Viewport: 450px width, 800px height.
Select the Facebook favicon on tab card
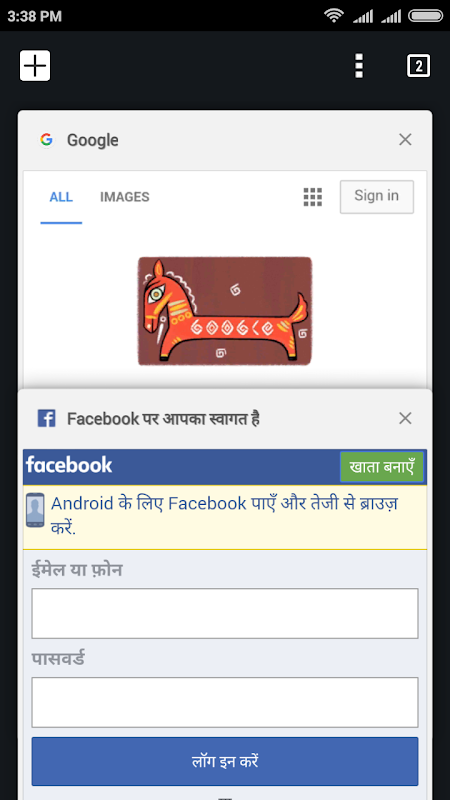[x=46, y=419]
